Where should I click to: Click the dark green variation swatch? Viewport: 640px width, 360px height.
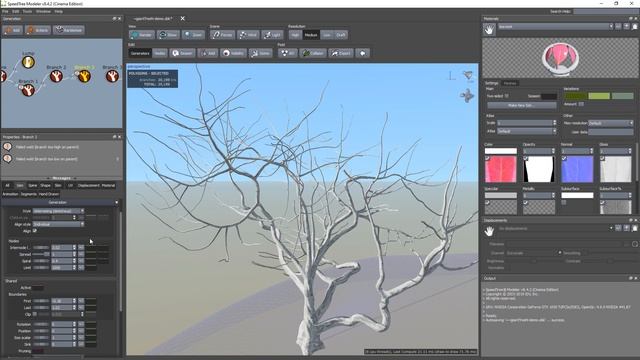(576, 96)
